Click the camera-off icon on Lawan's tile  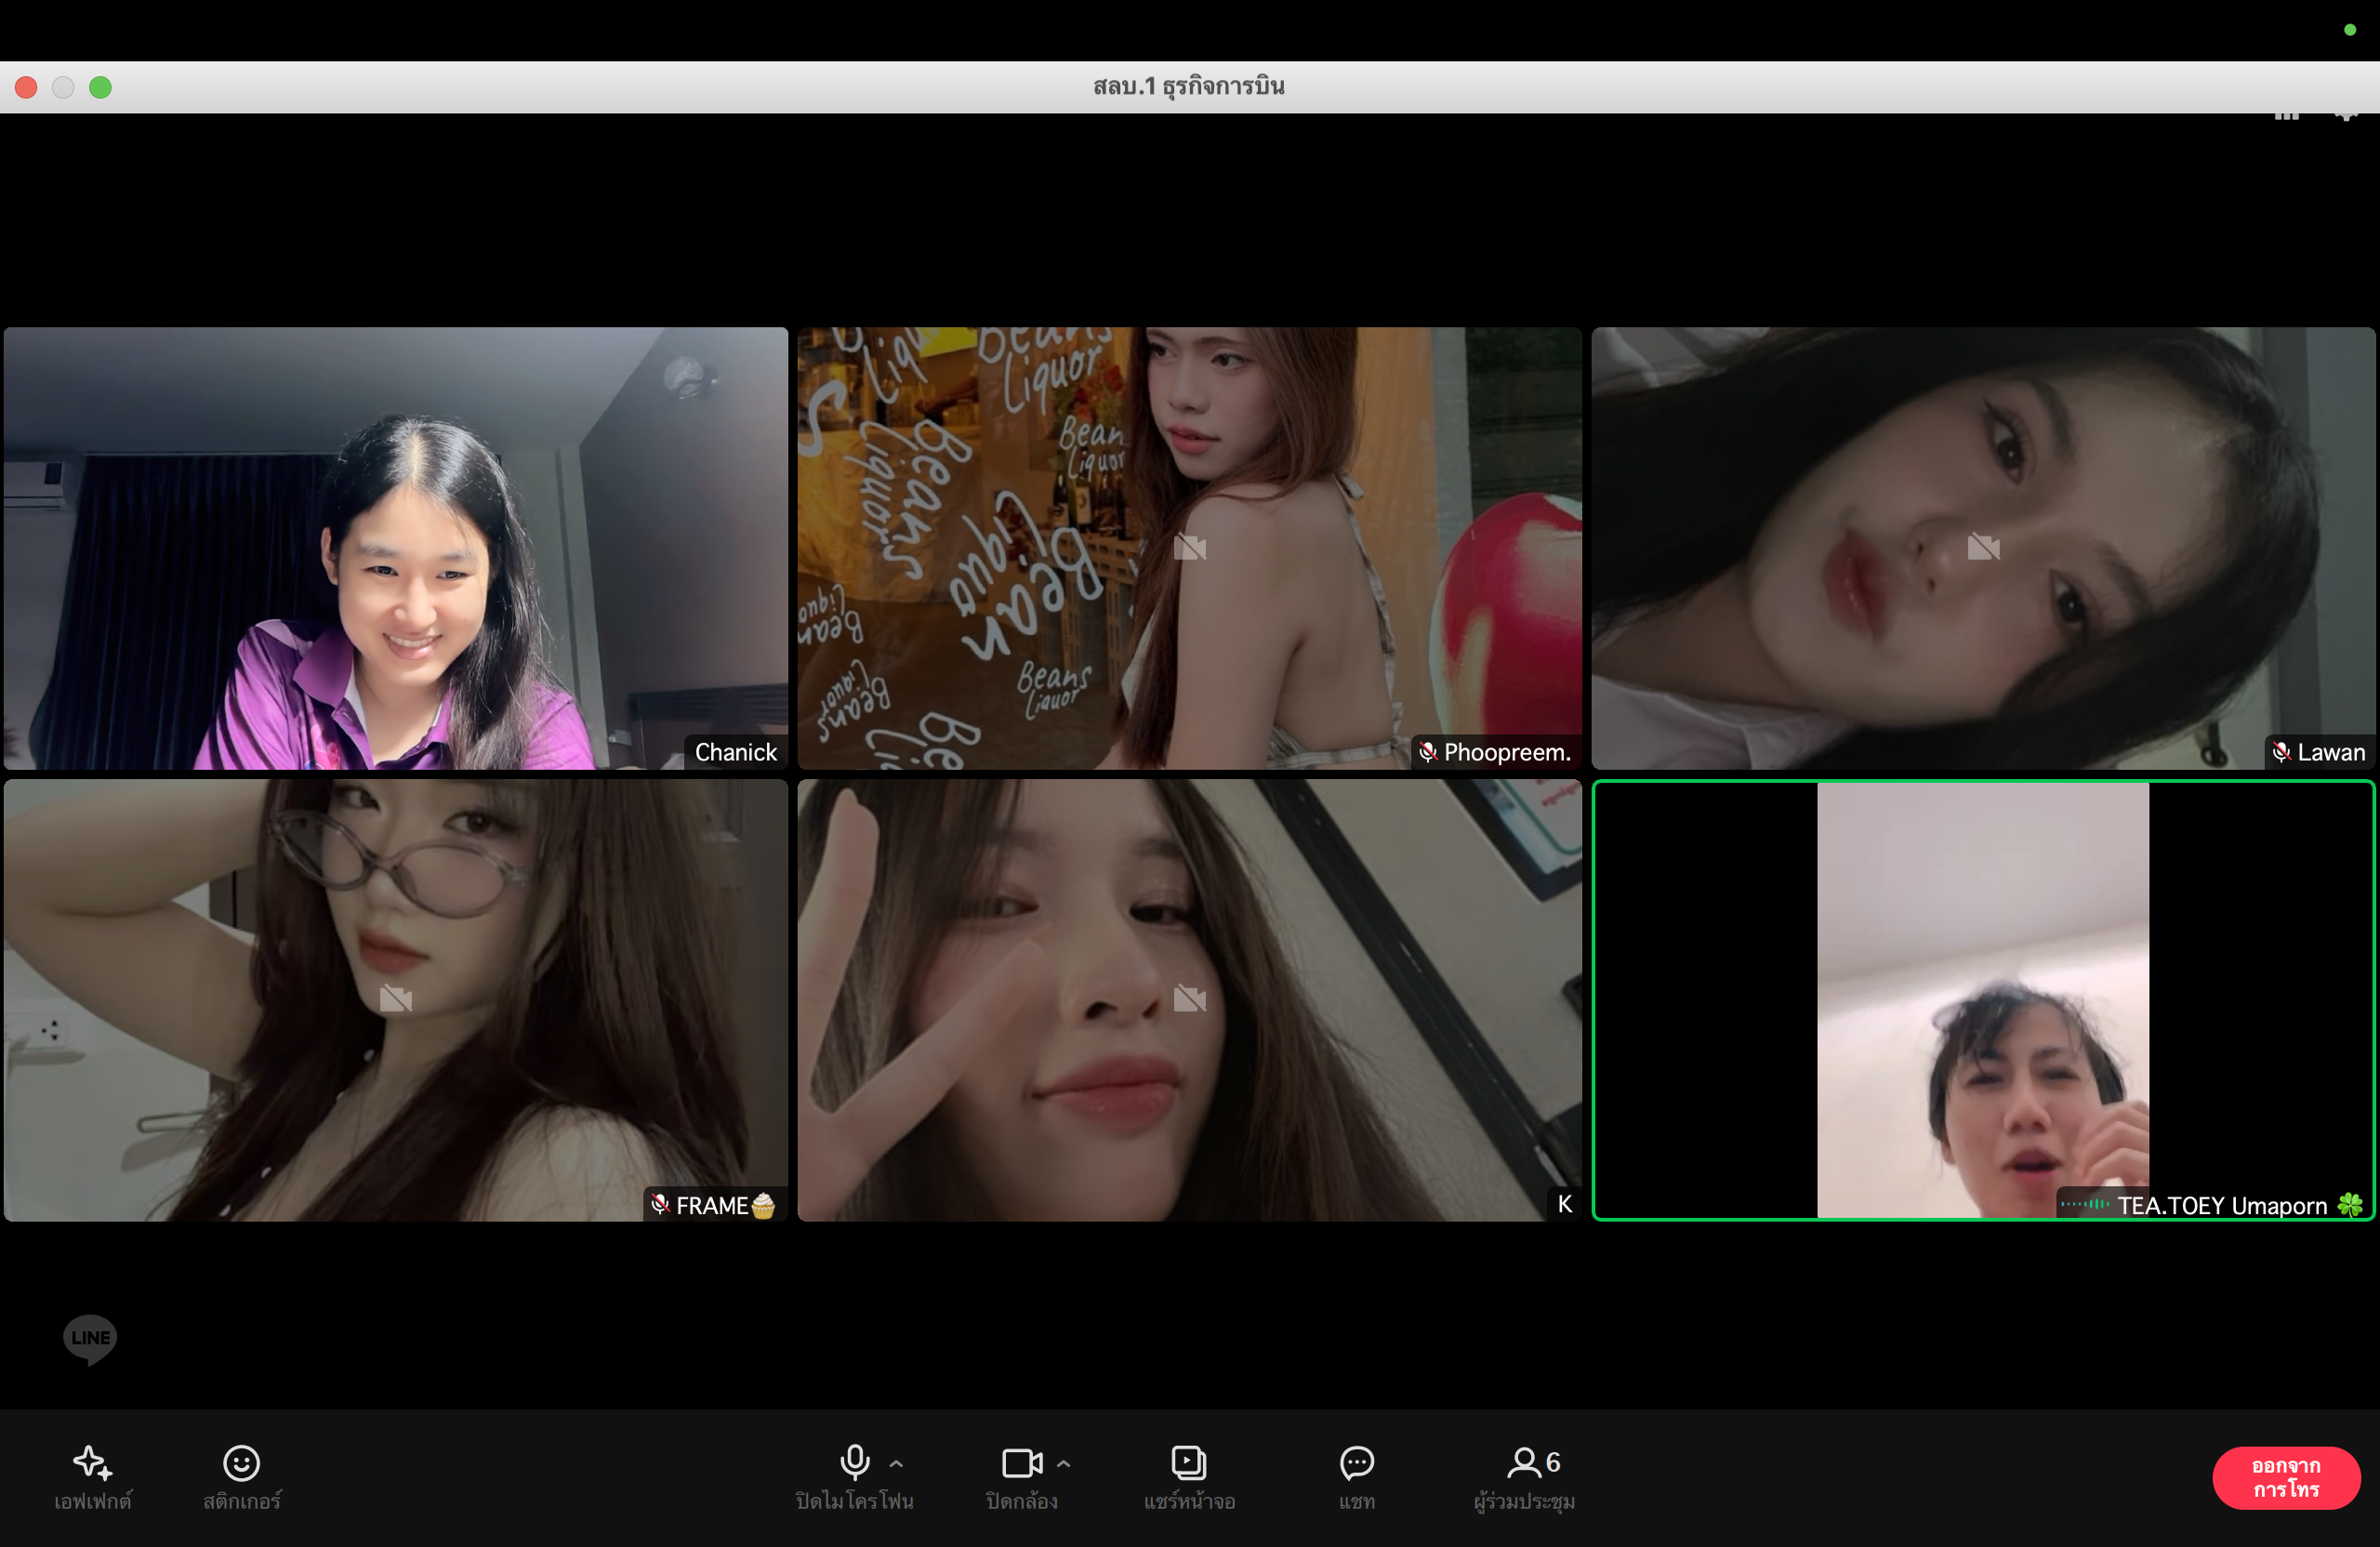[x=1983, y=546]
